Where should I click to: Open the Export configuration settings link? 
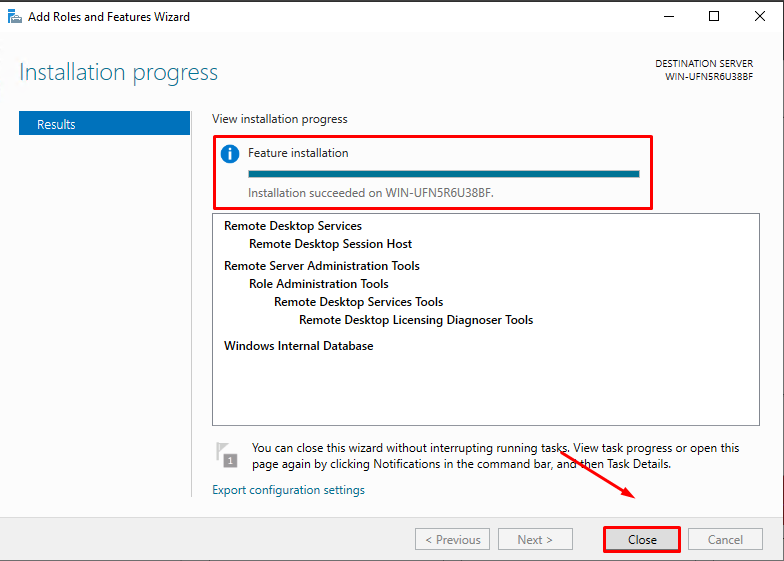tap(288, 490)
